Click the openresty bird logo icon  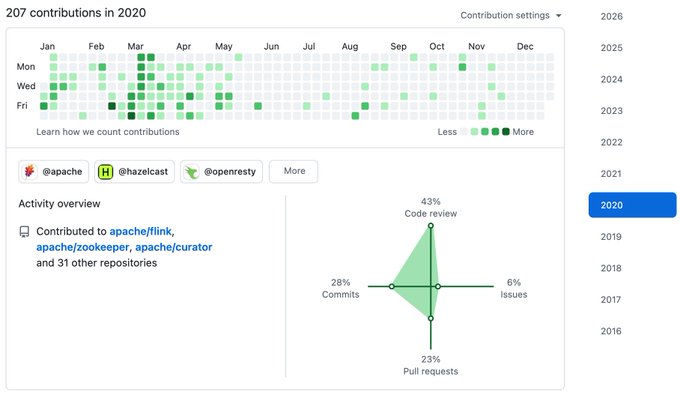[x=192, y=172]
